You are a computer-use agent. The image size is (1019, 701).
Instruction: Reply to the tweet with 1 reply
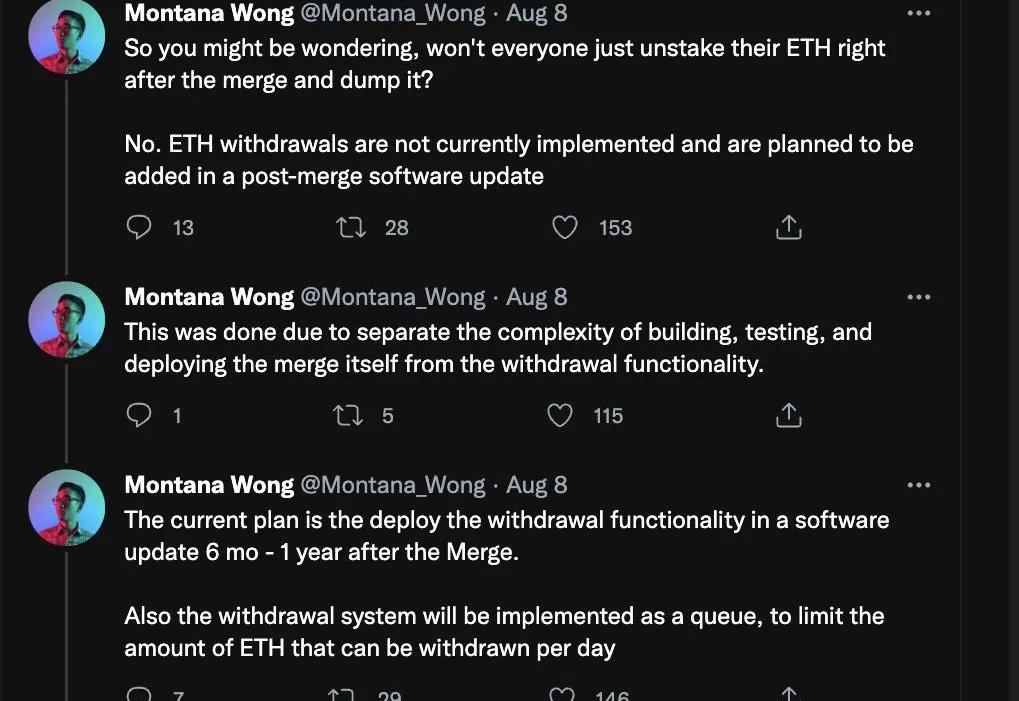pos(139,415)
